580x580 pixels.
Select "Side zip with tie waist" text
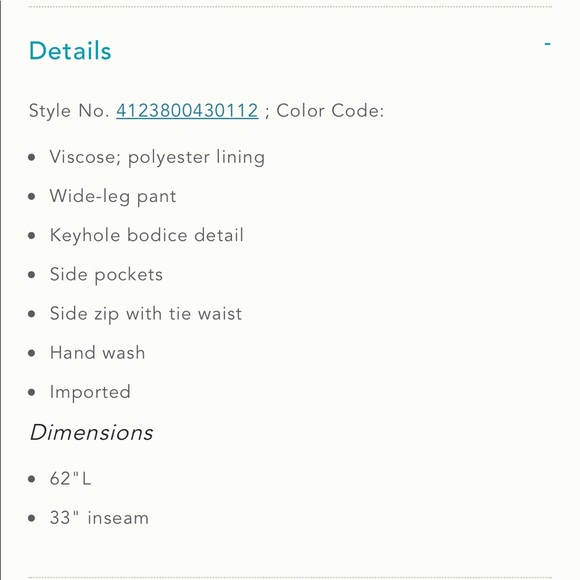pyautogui.click(x=146, y=314)
